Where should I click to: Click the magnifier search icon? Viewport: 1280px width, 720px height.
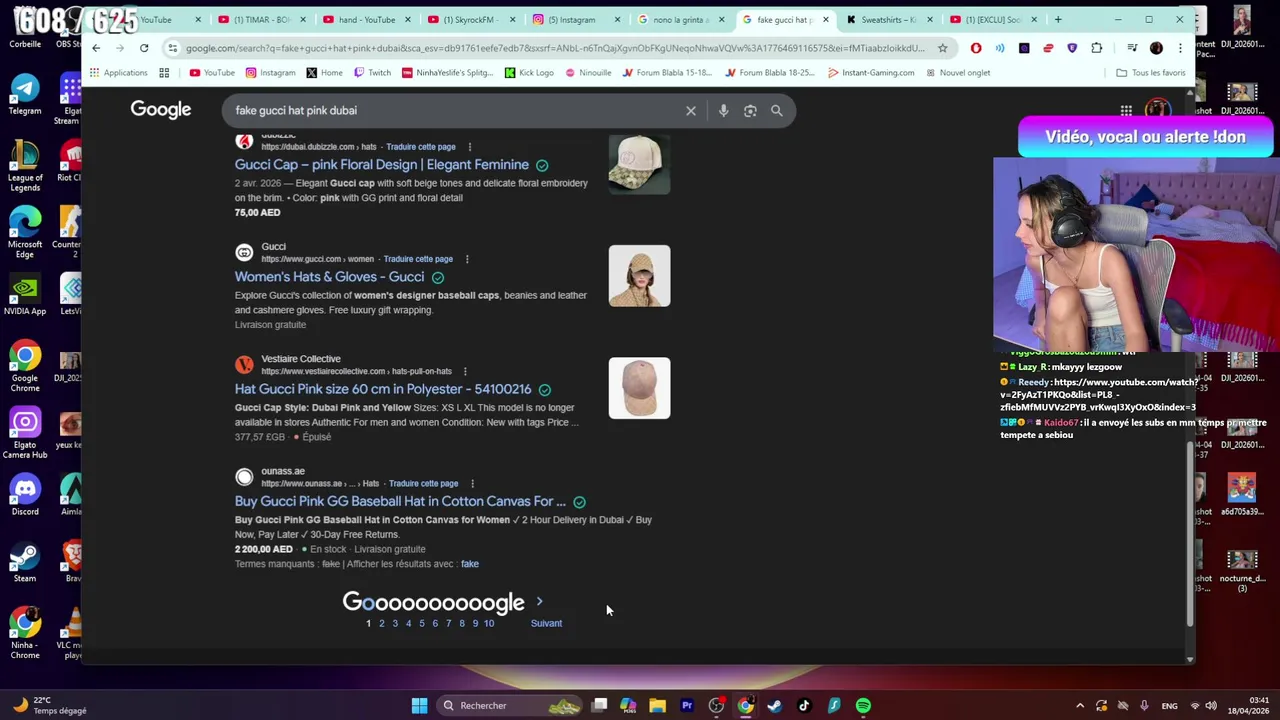click(777, 111)
